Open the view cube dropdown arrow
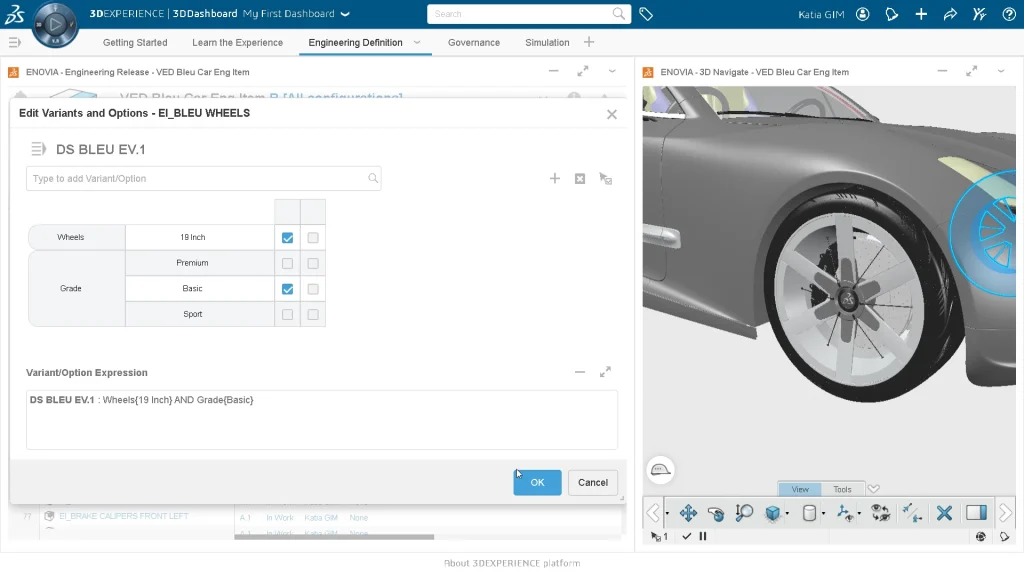1024x576 pixels. click(787, 514)
